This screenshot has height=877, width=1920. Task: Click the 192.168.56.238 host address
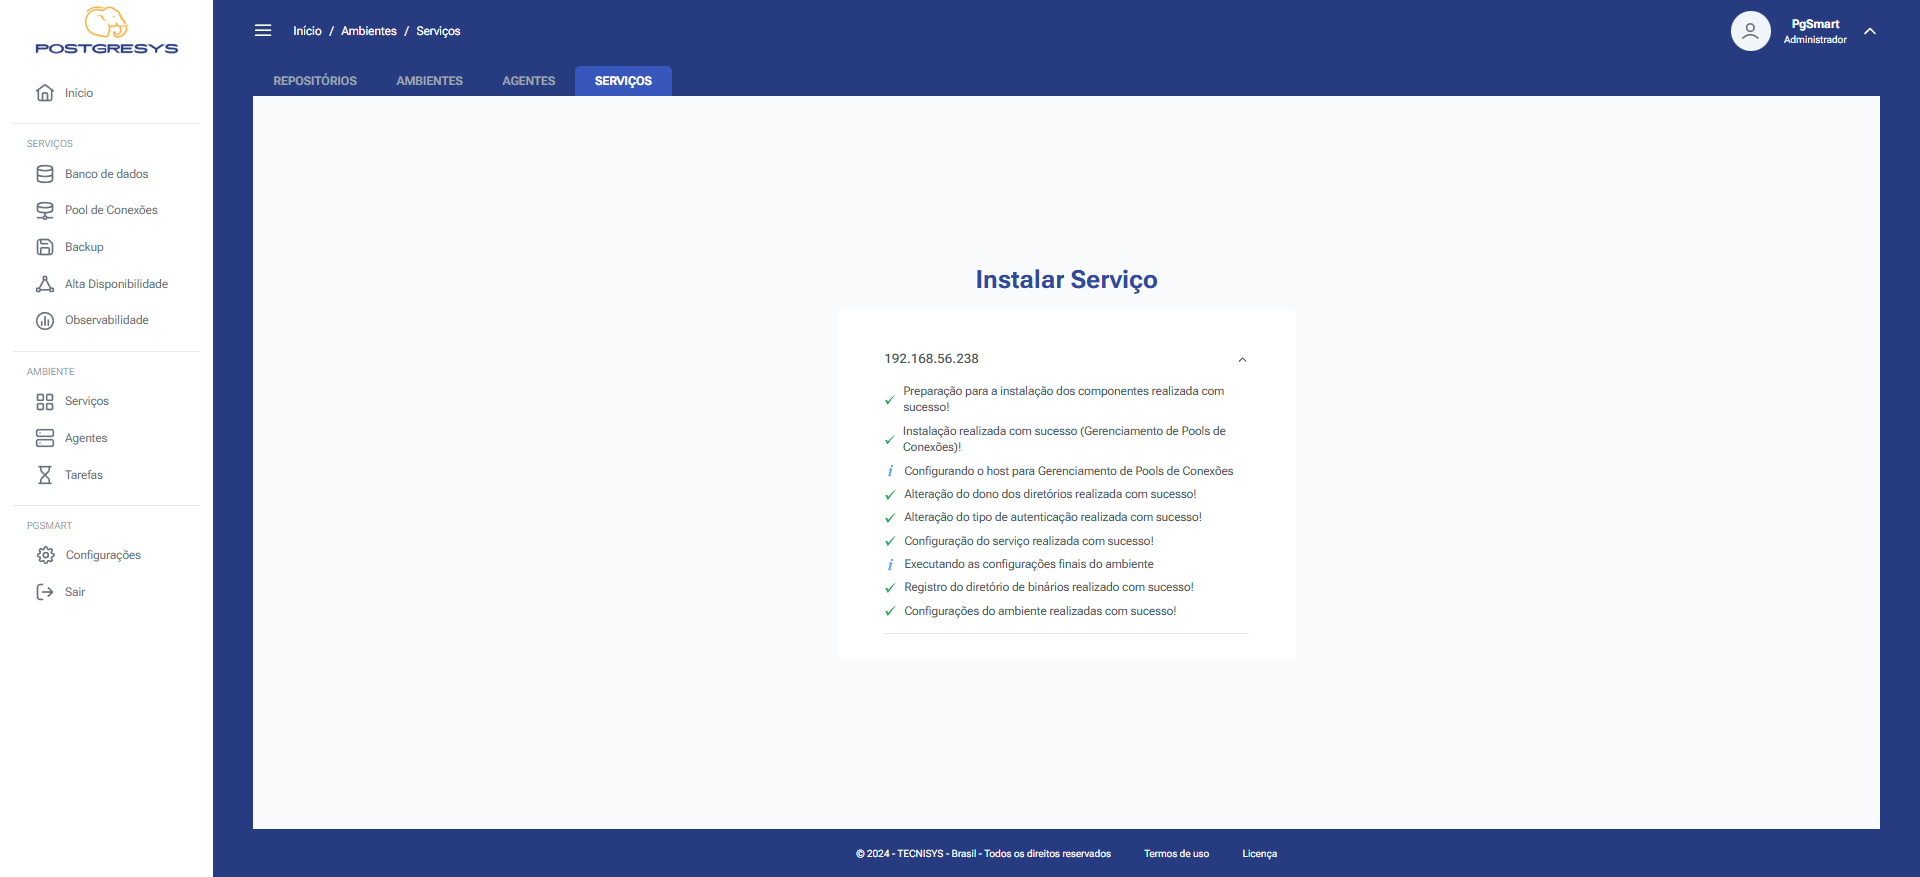(x=931, y=359)
